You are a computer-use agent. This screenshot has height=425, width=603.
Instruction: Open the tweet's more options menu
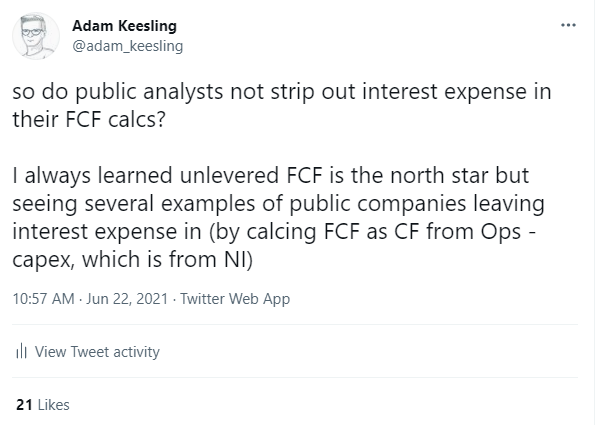click(x=568, y=24)
